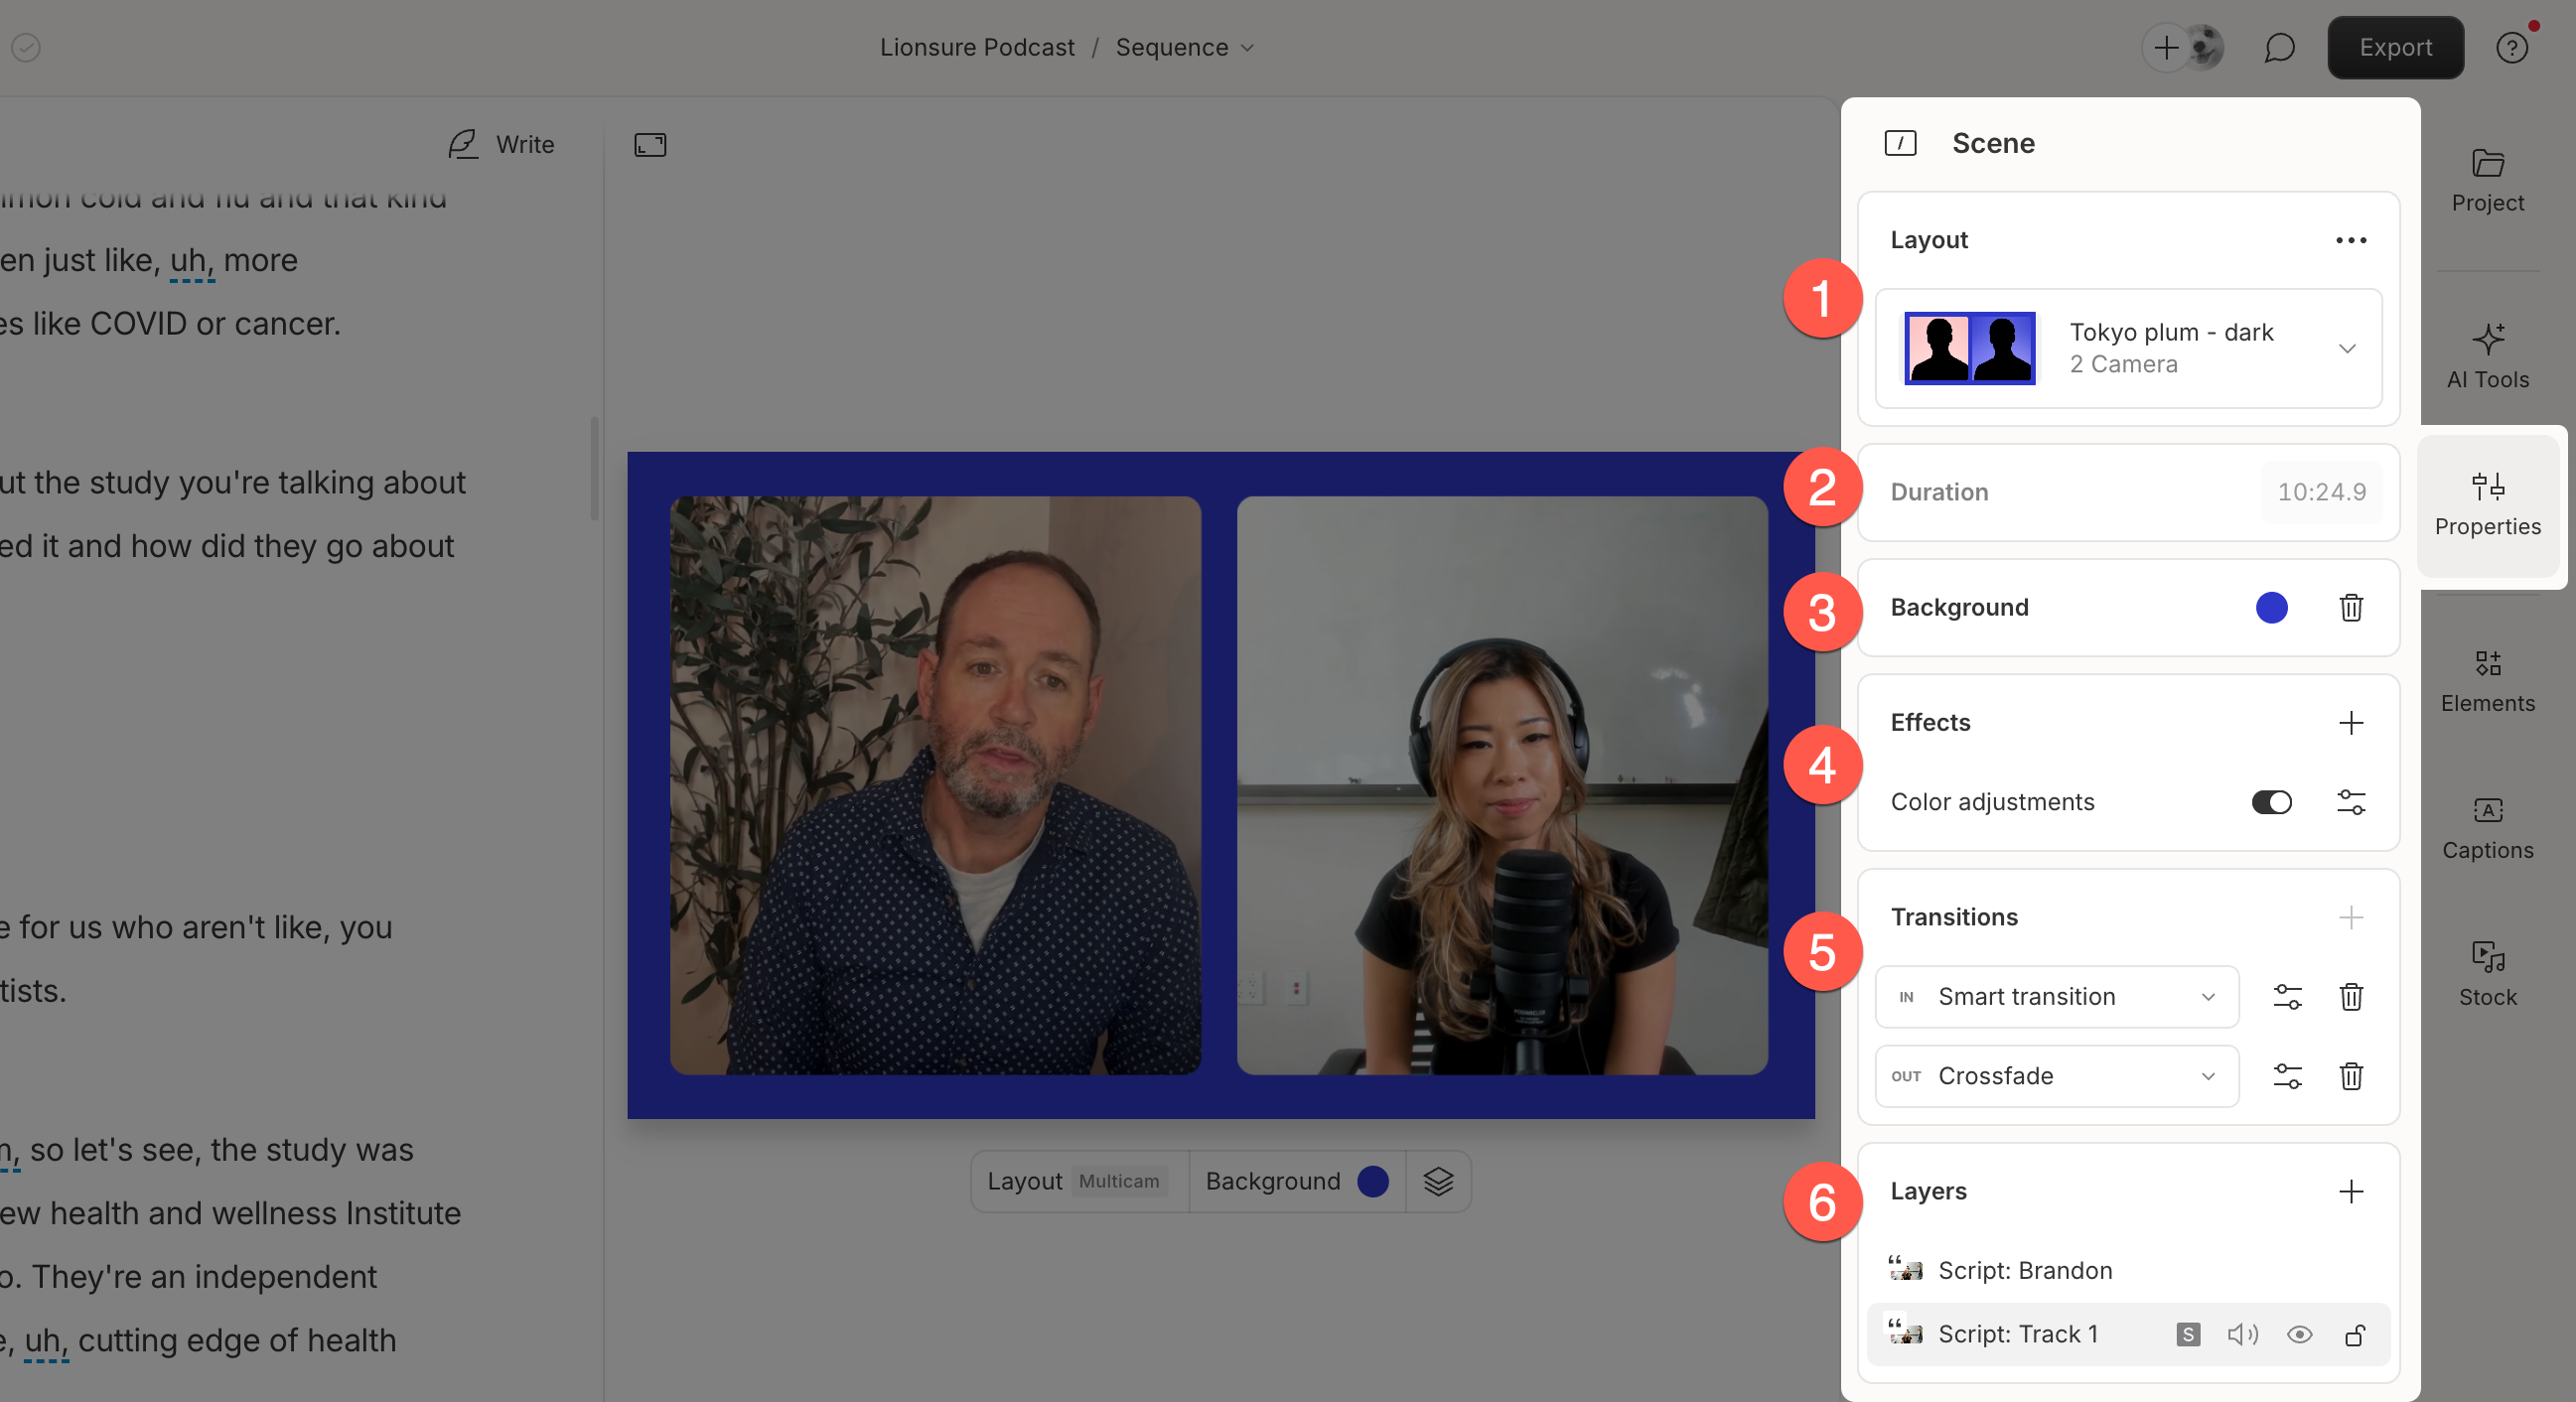Open Color adjustments settings sliders
2576x1402 pixels.
pyautogui.click(x=2352, y=802)
